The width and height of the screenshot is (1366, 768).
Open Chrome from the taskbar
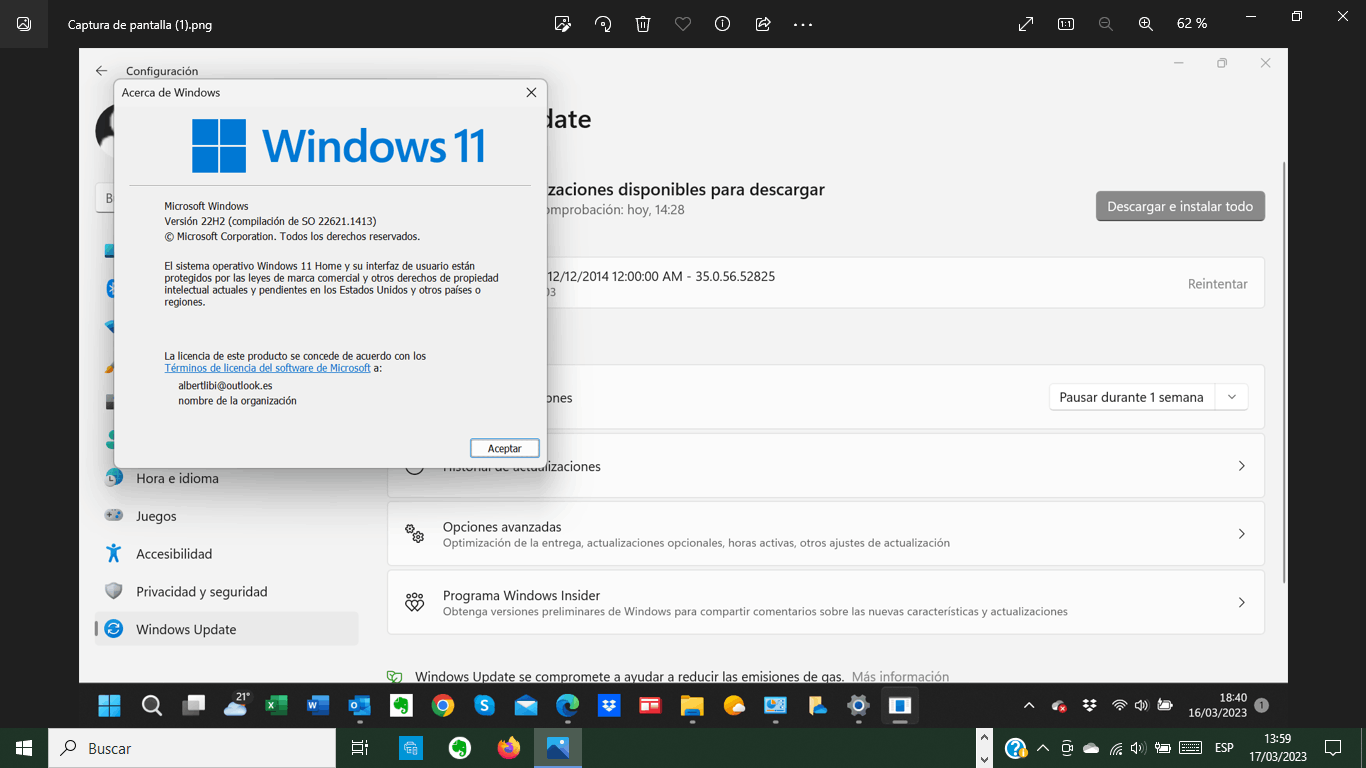coord(442,705)
